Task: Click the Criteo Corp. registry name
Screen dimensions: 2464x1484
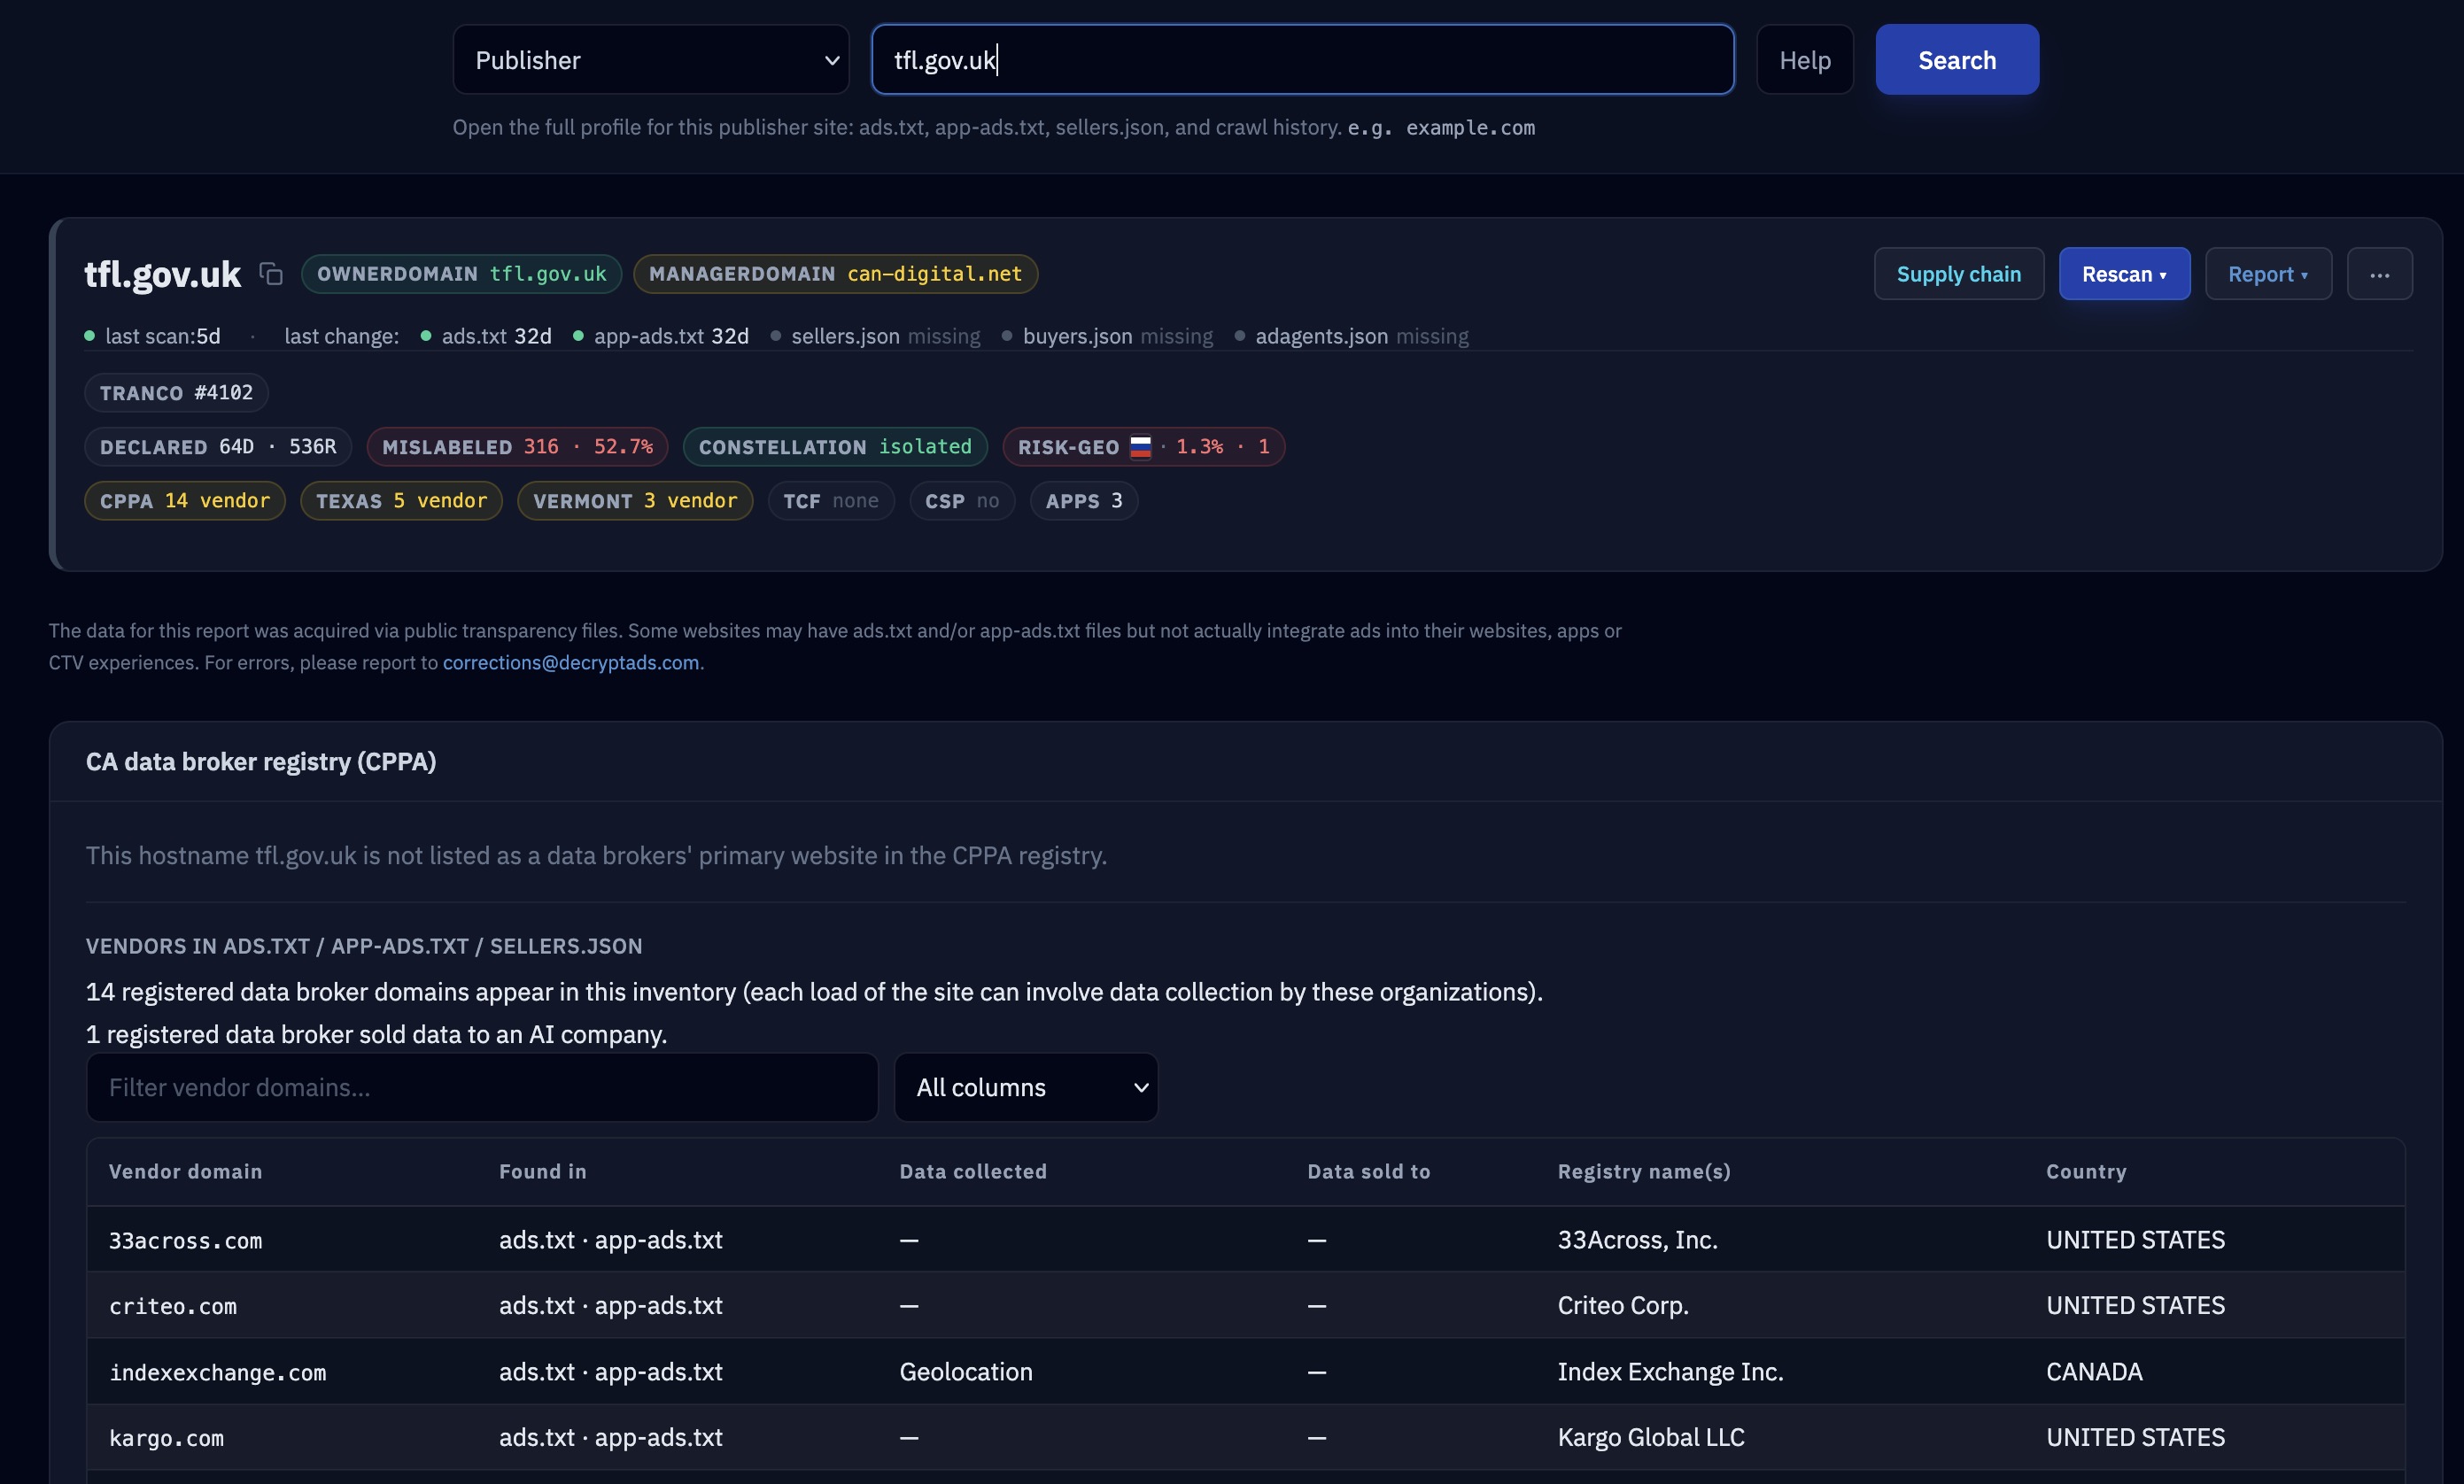Action: [x=1623, y=1306]
